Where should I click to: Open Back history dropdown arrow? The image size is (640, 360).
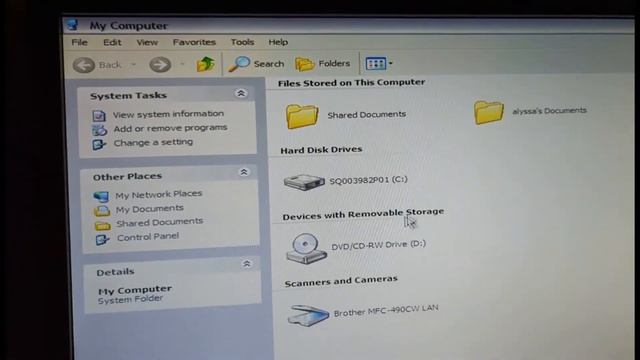pyautogui.click(x=133, y=64)
